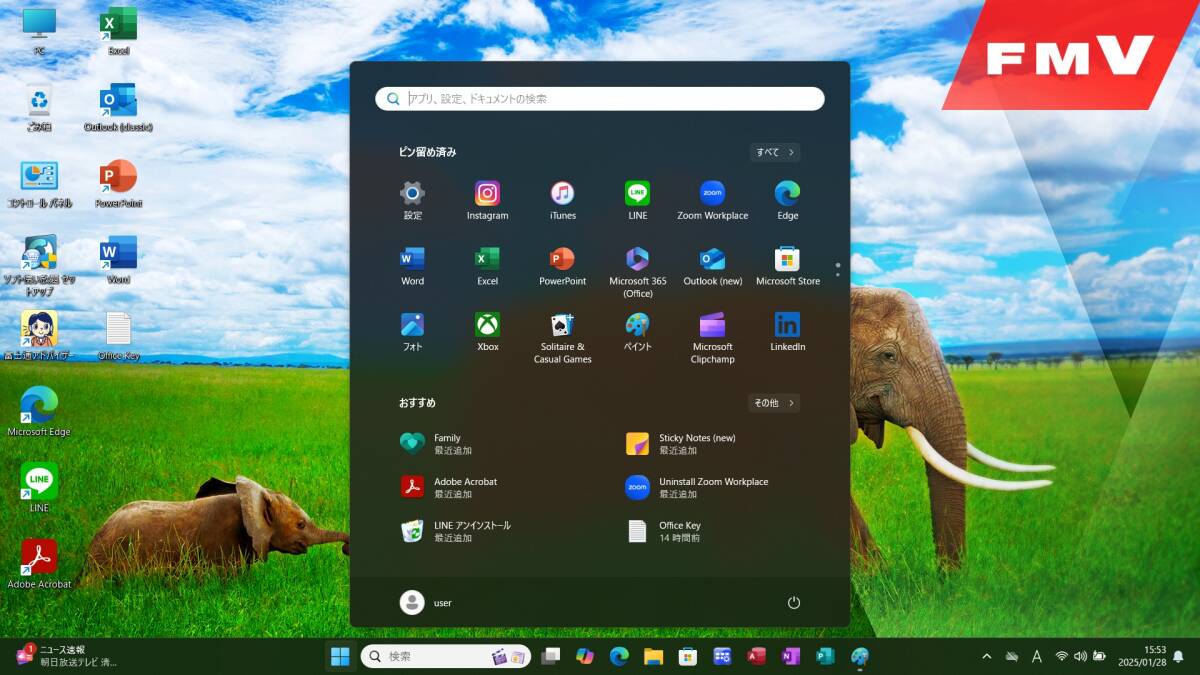Show more recommendations via その他

774,403
